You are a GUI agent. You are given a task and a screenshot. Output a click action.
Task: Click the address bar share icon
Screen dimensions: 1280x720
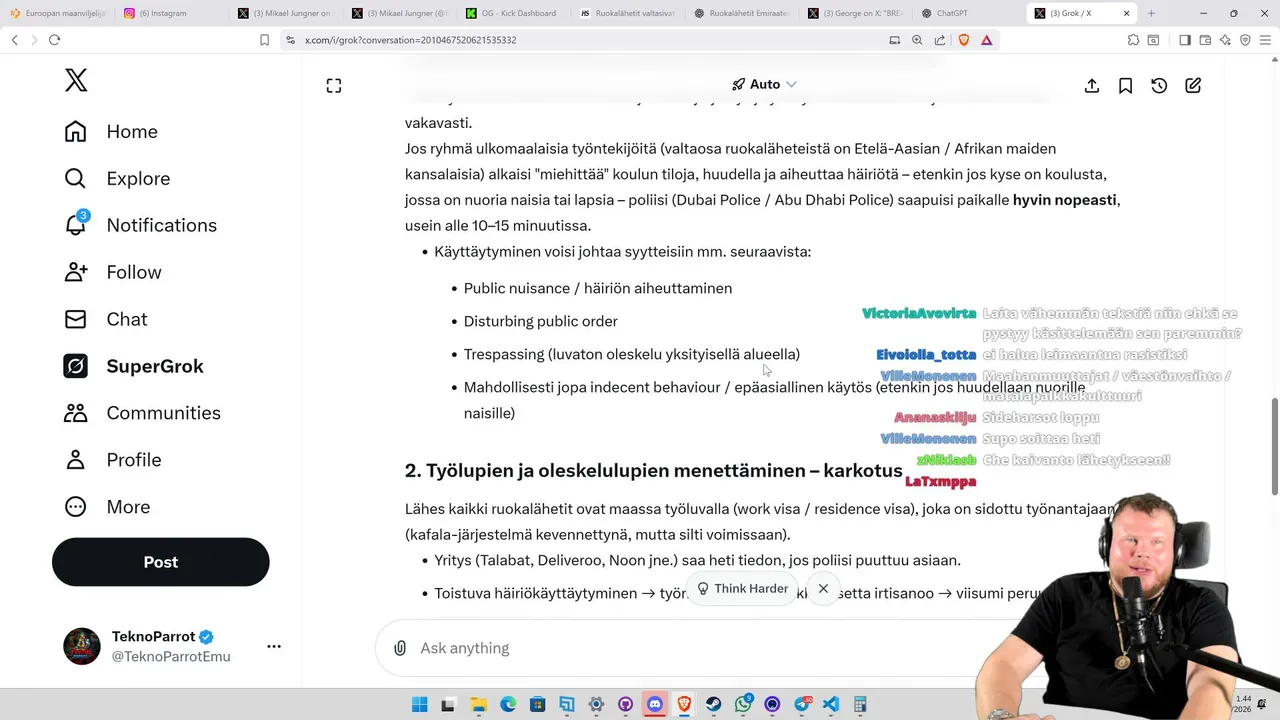940,40
